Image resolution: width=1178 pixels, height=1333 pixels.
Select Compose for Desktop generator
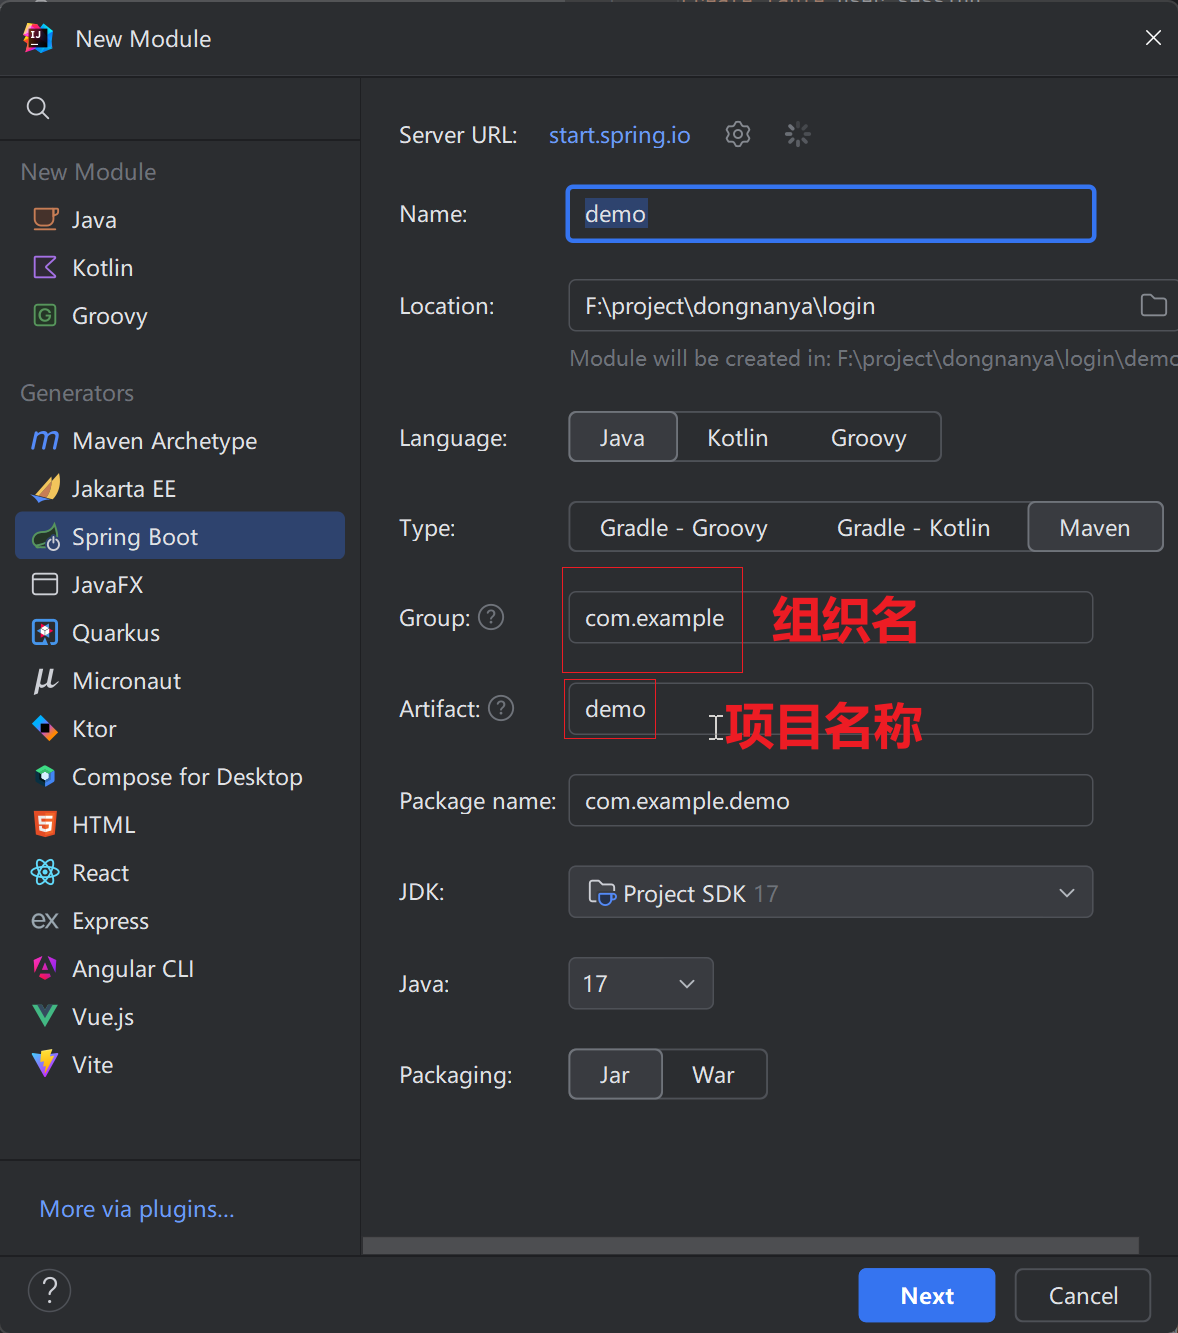click(180, 776)
